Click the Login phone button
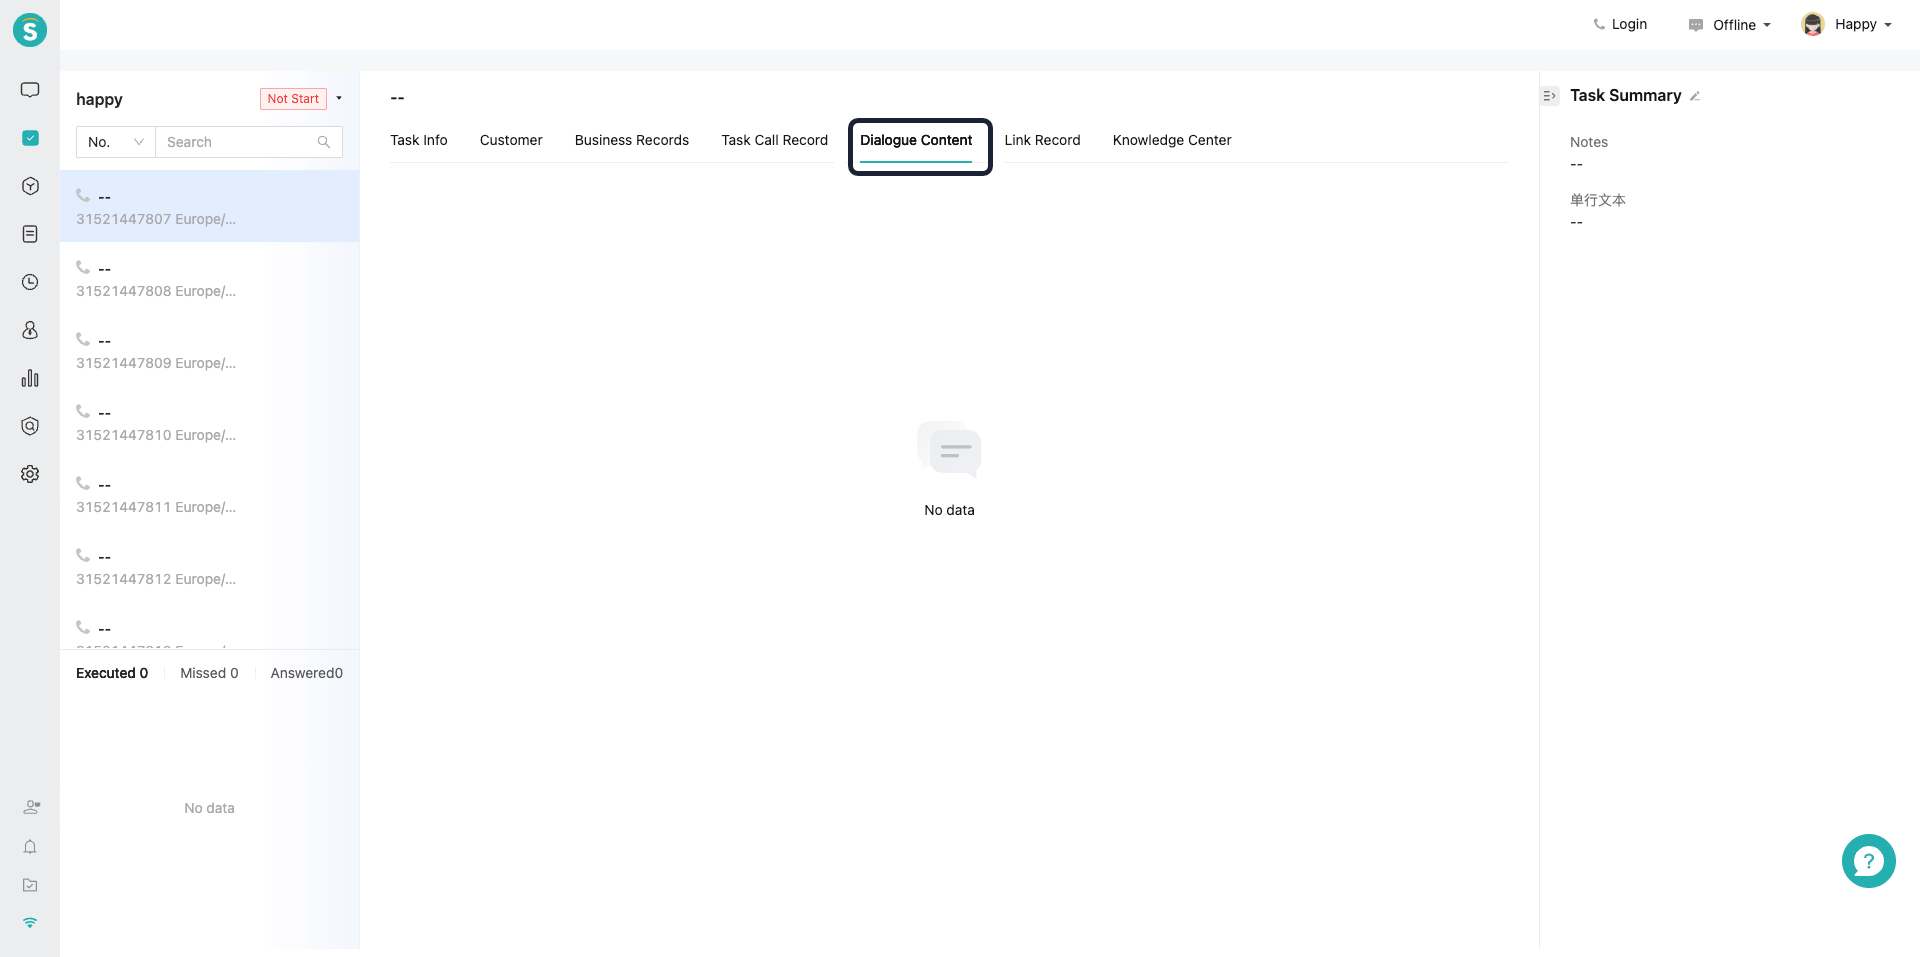This screenshot has height=957, width=1920. coord(1620,24)
